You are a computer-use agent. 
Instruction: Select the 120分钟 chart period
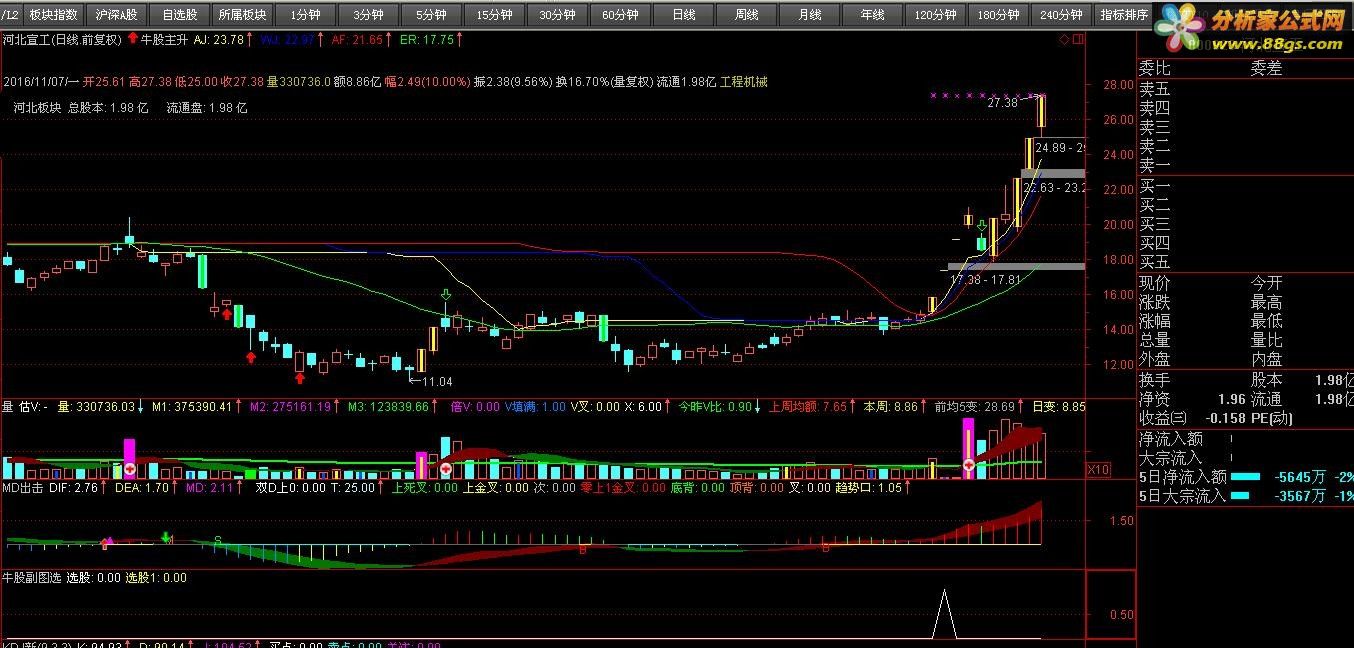coord(936,15)
